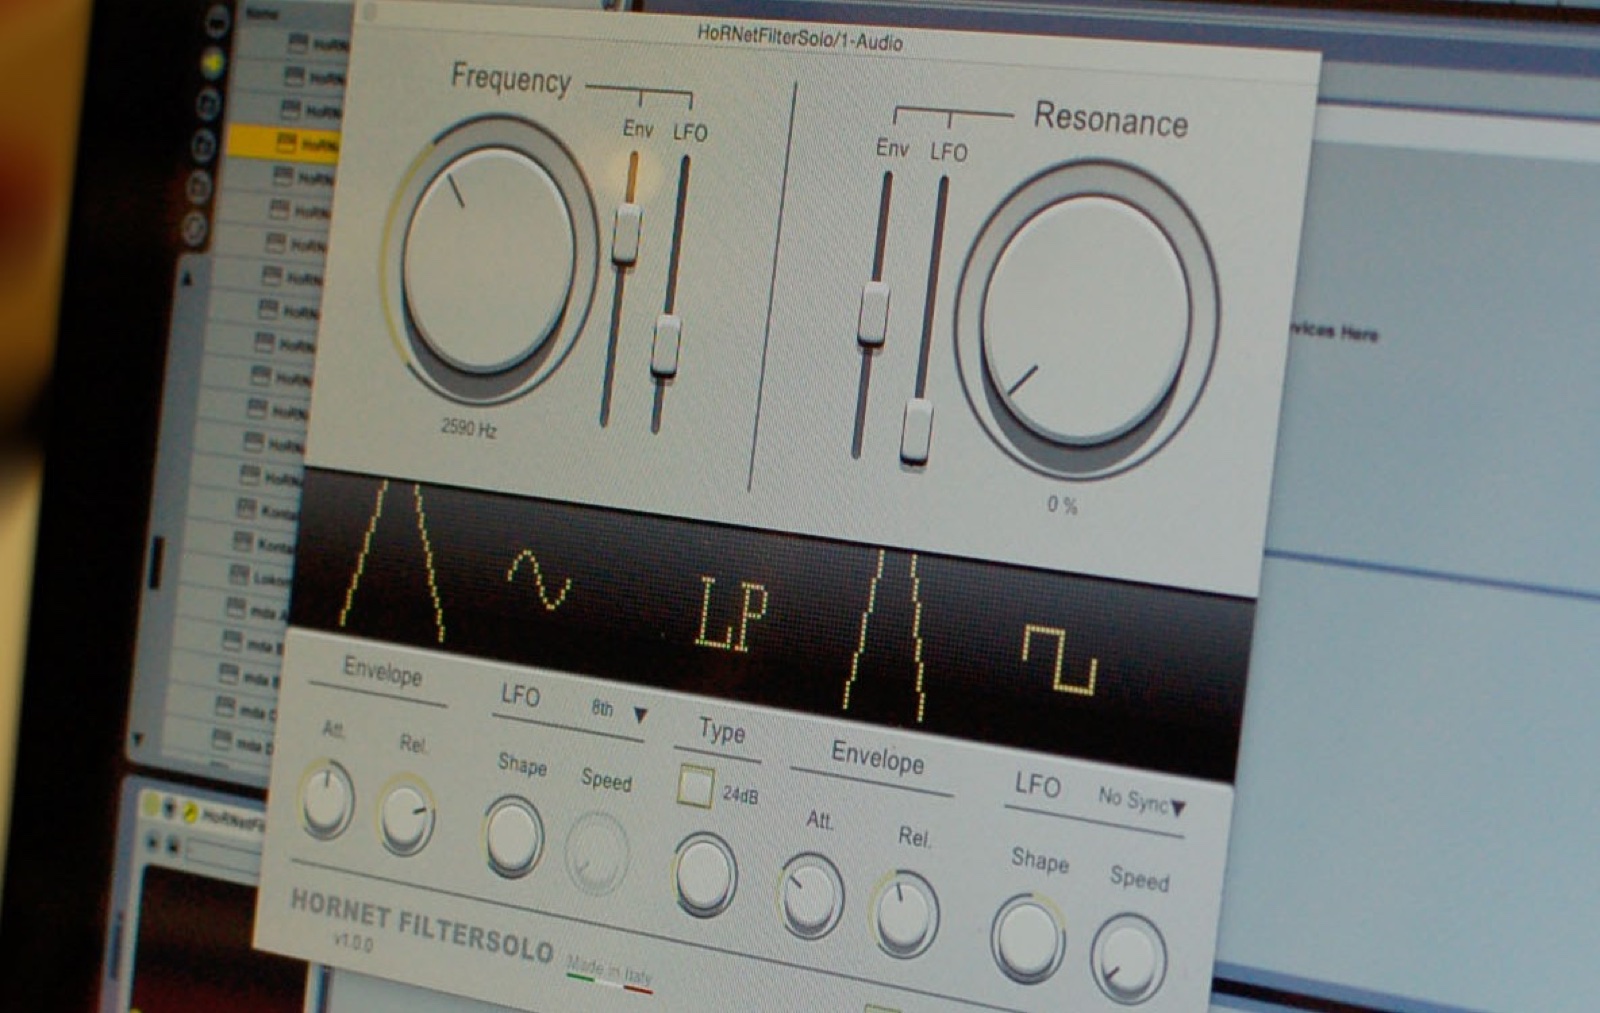This screenshot has width=1600, height=1013.
Task: Open the No Sync LFO dropdown
Action: (1142, 801)
